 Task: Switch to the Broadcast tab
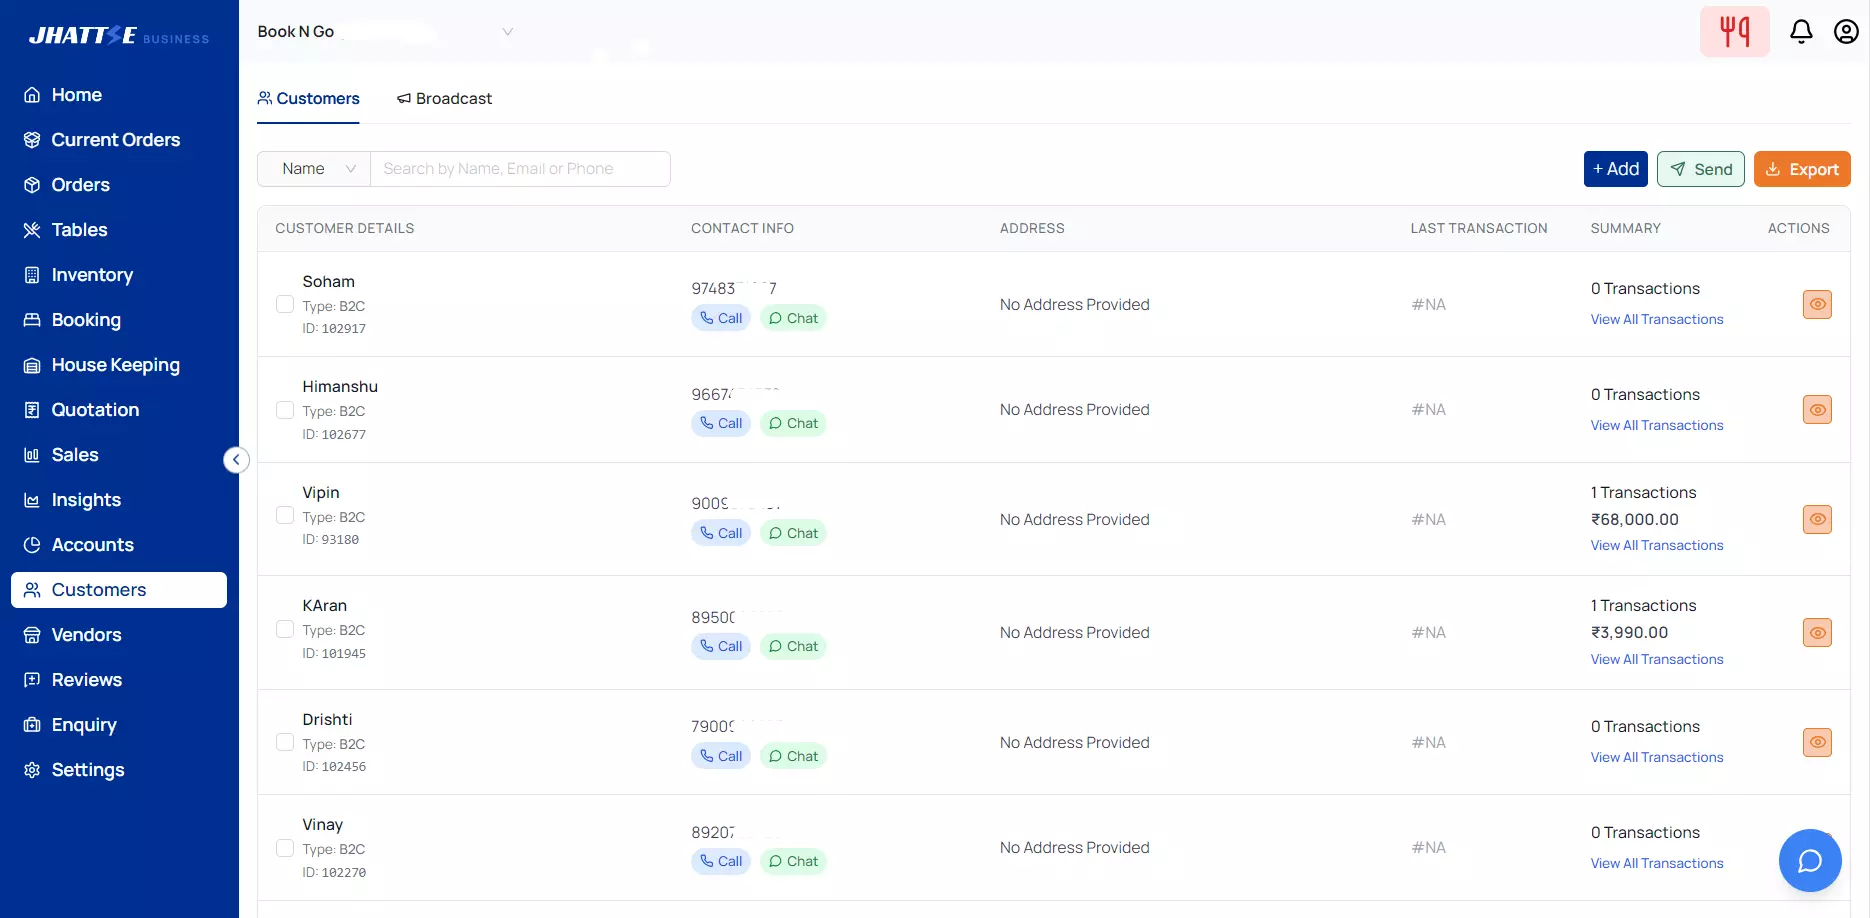(x=444, y=98)
